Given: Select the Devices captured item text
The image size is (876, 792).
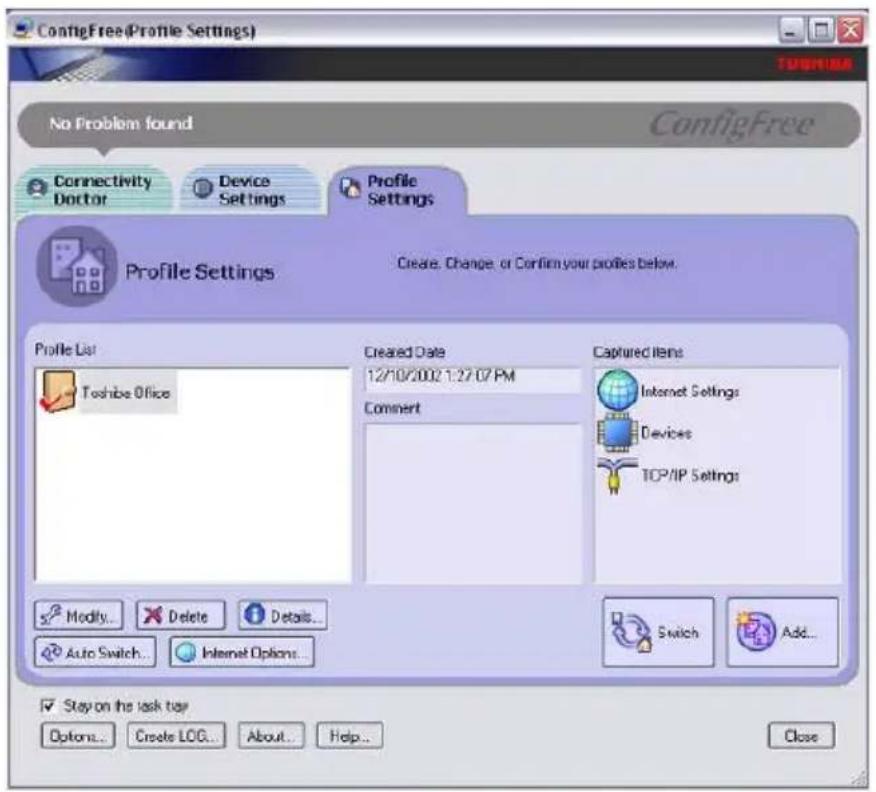Looking at the screenshot, I should [x=666, y=433].
